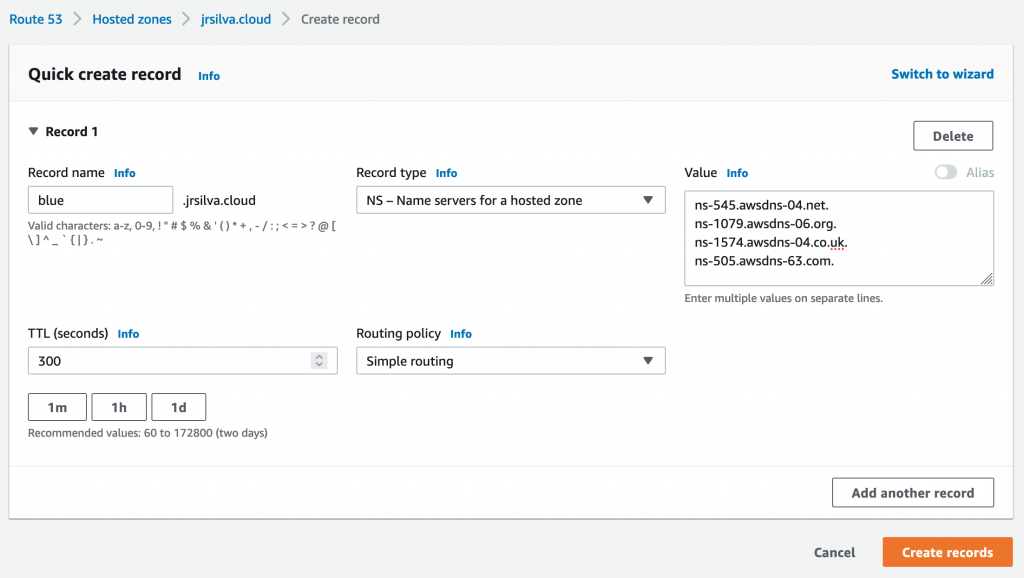
Task: Click the TTL seconds stepper arrows
Action: tap(319, 361)
